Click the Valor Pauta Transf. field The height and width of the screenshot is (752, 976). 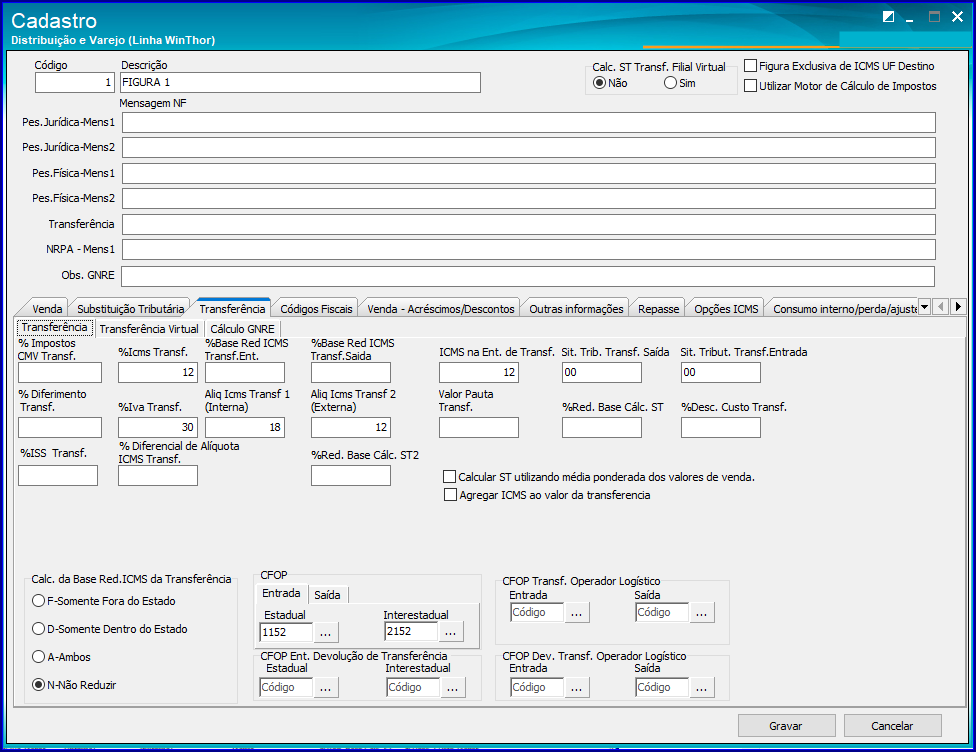479,427
